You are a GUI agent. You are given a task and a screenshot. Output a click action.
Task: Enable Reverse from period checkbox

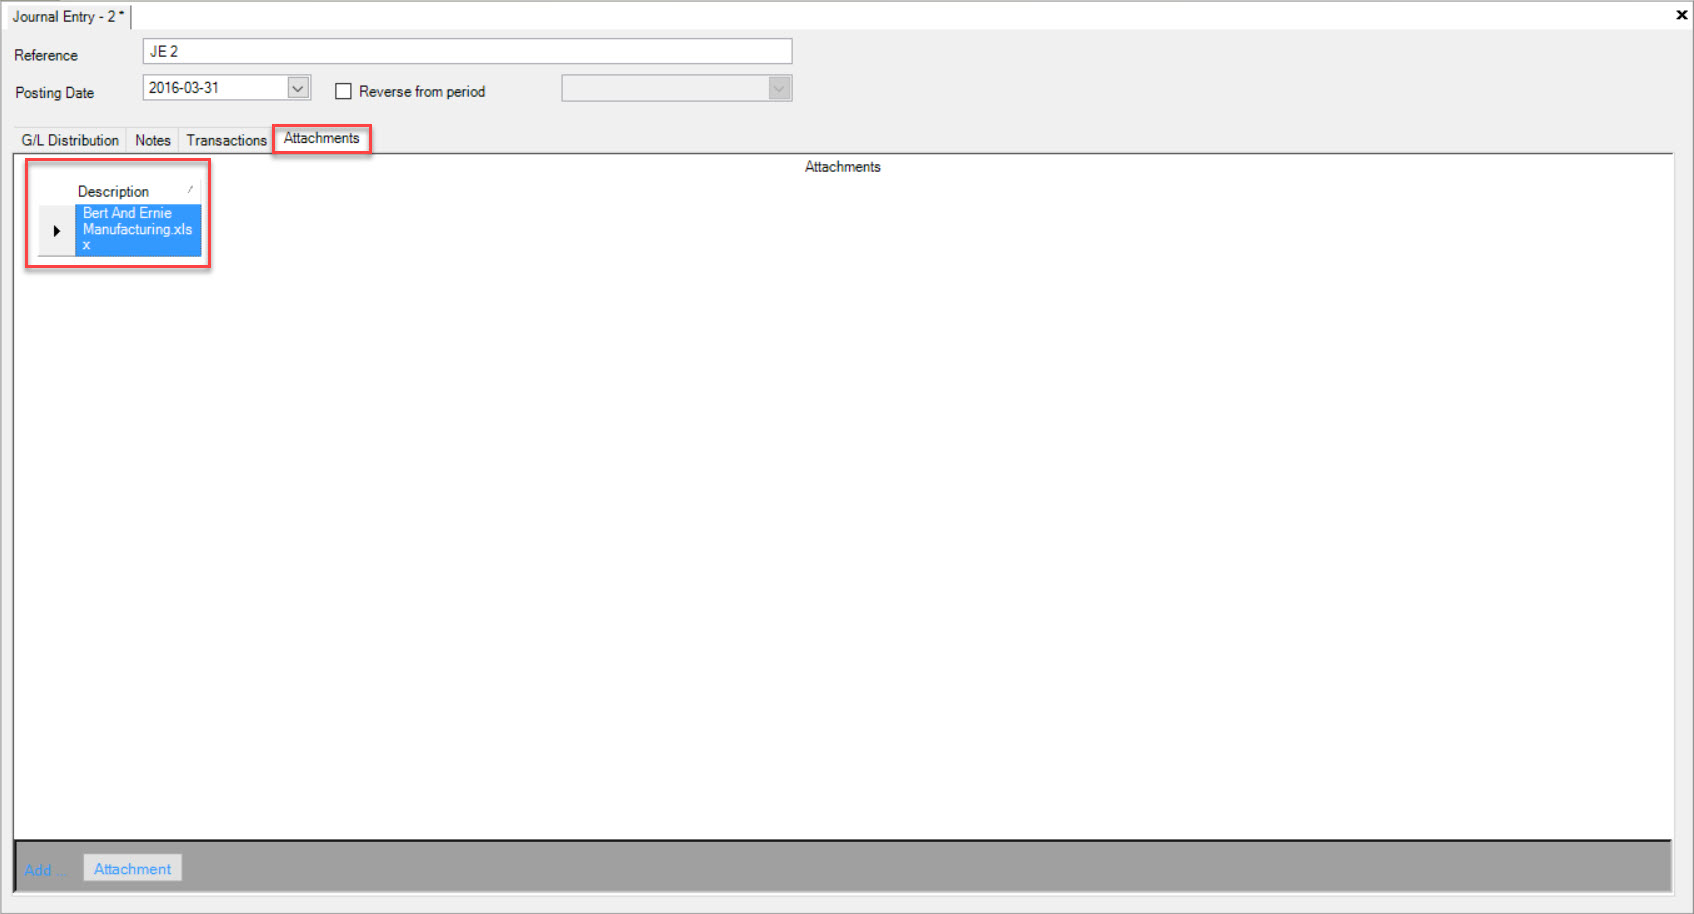pos(343,91)
